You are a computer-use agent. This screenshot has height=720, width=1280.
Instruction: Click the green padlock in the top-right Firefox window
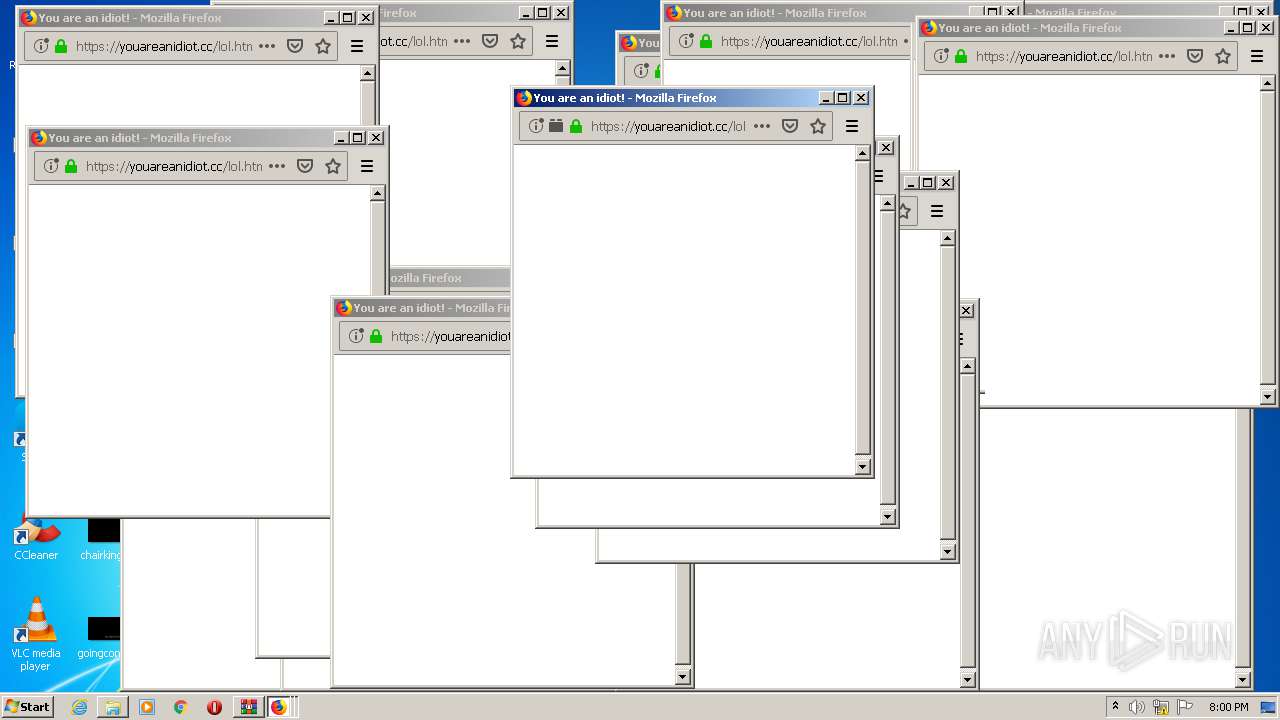(x=961, y=56)
